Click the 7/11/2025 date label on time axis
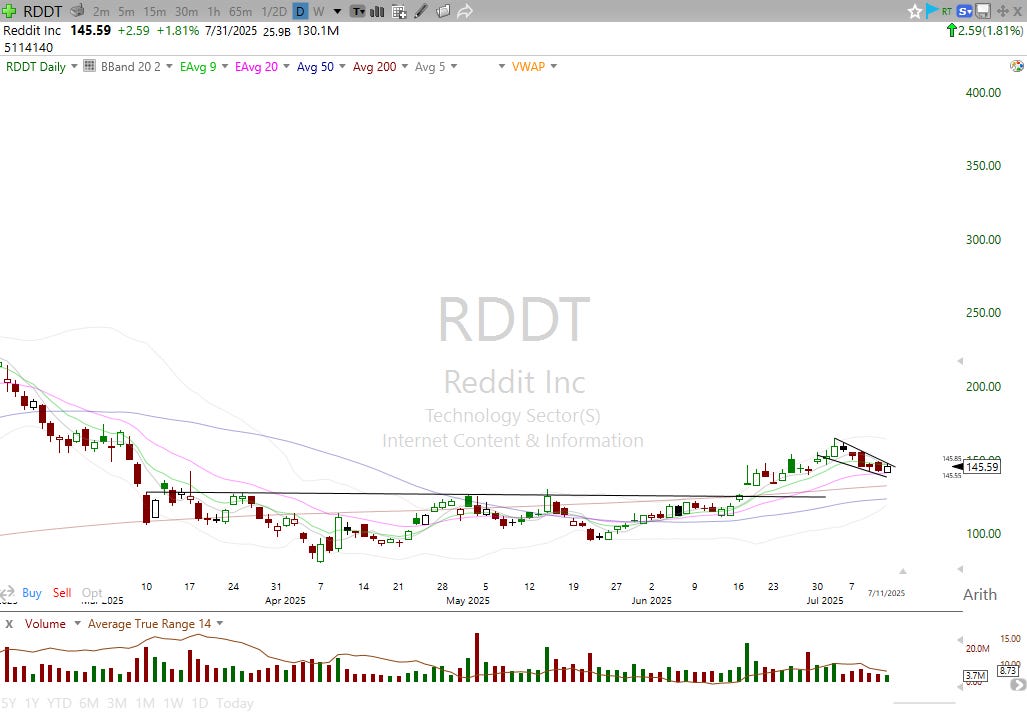 click(886, 593)
